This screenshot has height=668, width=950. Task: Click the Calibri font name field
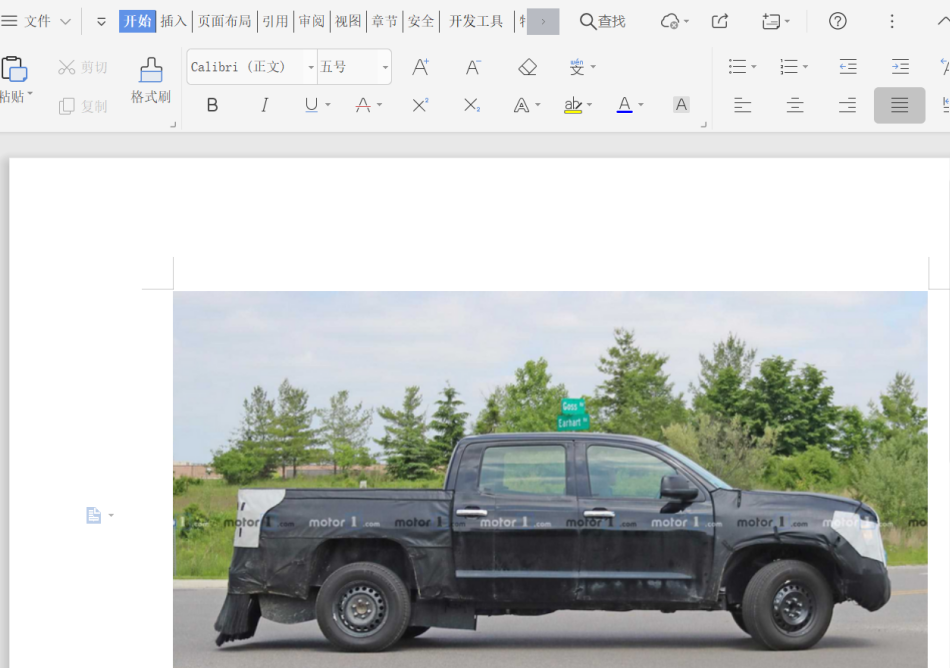(x=245, y=67)
